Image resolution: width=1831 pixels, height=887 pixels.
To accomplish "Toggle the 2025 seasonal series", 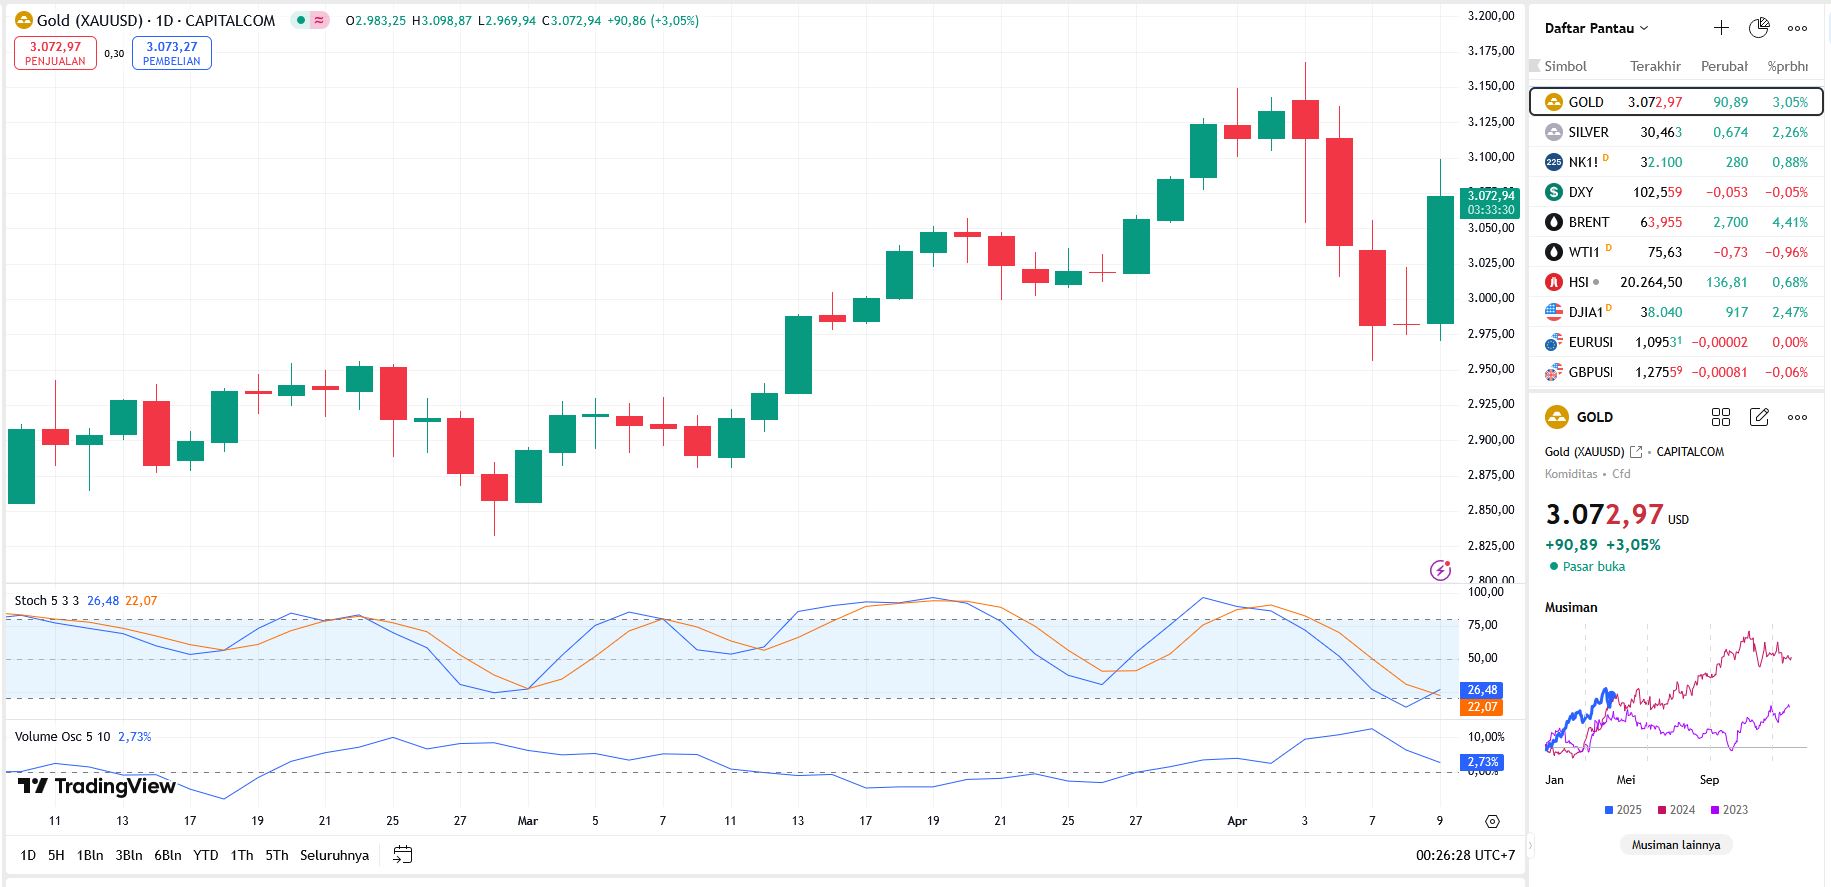I will click(x=1623, y=810).
